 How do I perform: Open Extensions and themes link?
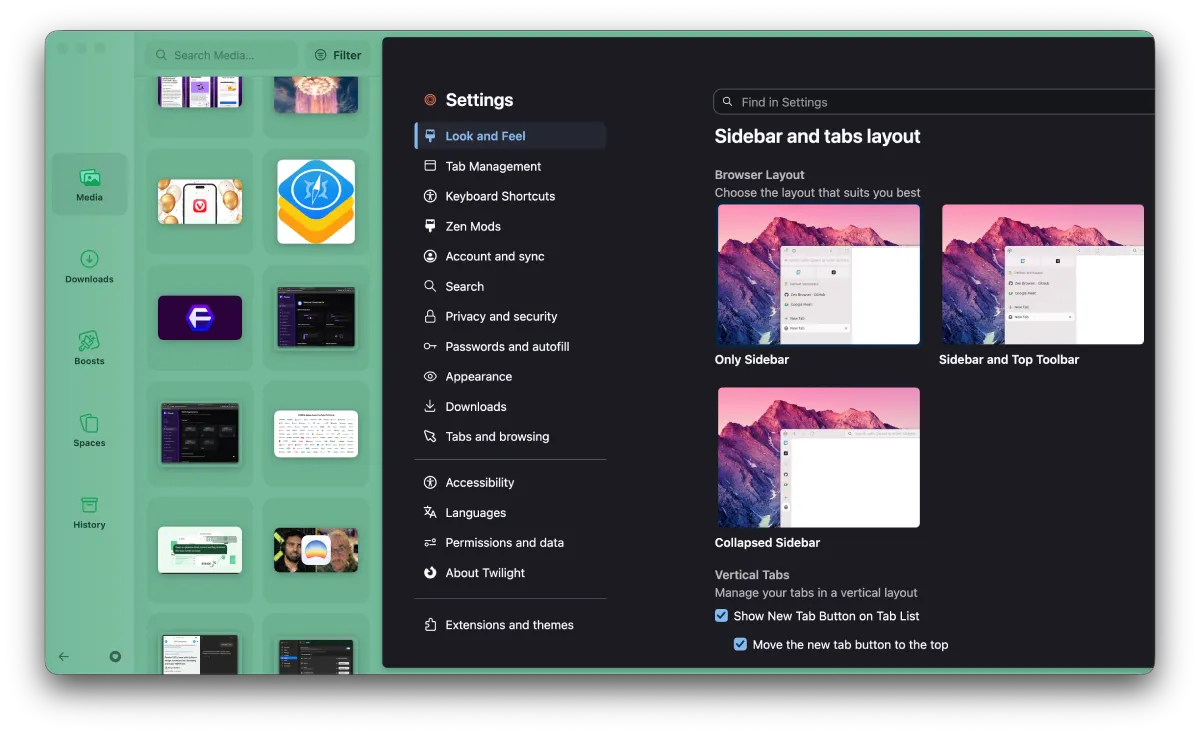[510, 624]
